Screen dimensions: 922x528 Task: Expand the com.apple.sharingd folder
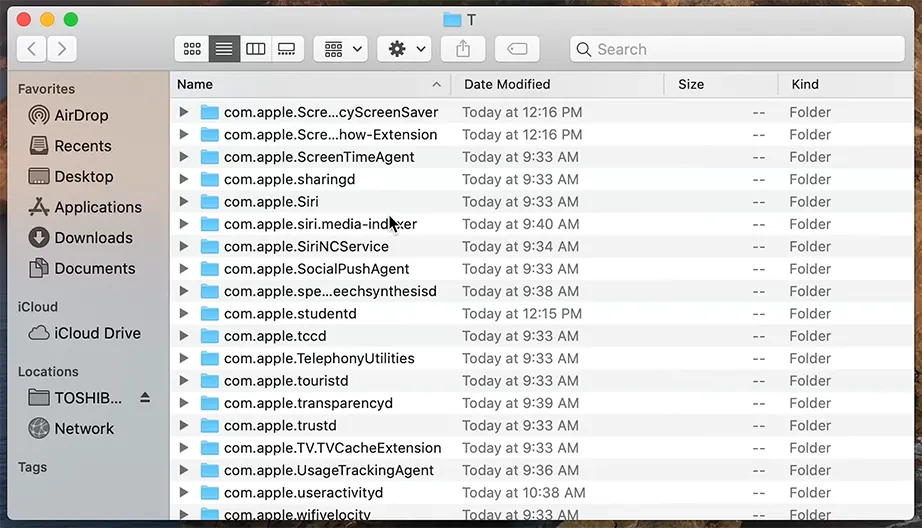(x=183, y=179)
